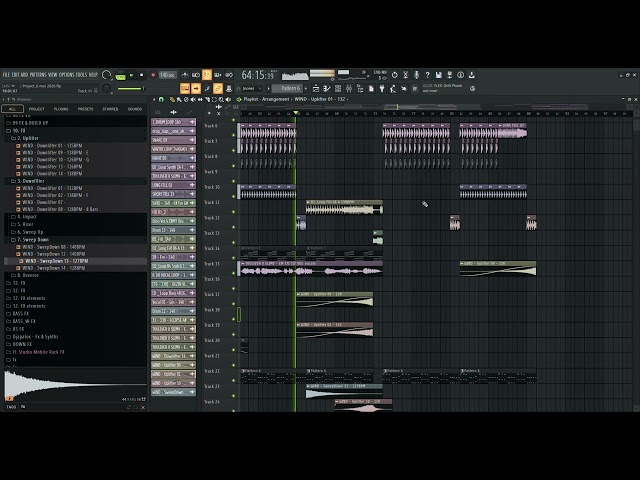Screen dimensions: 640x480
Task: Toggle the link/chain orange button
Action: click(218, 88)
